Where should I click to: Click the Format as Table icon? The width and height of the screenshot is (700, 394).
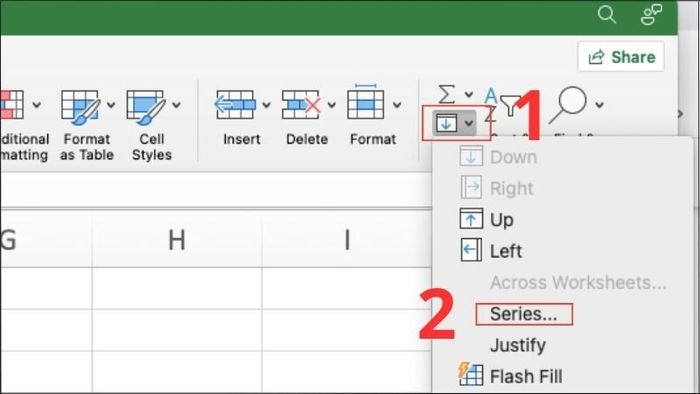(81, 107)
